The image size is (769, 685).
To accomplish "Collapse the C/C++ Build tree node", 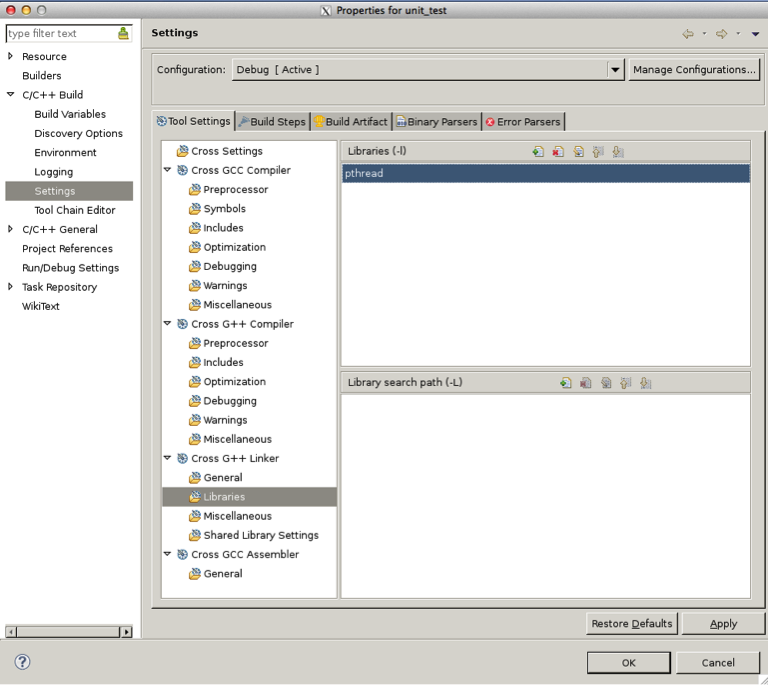I will click(10, 95).
